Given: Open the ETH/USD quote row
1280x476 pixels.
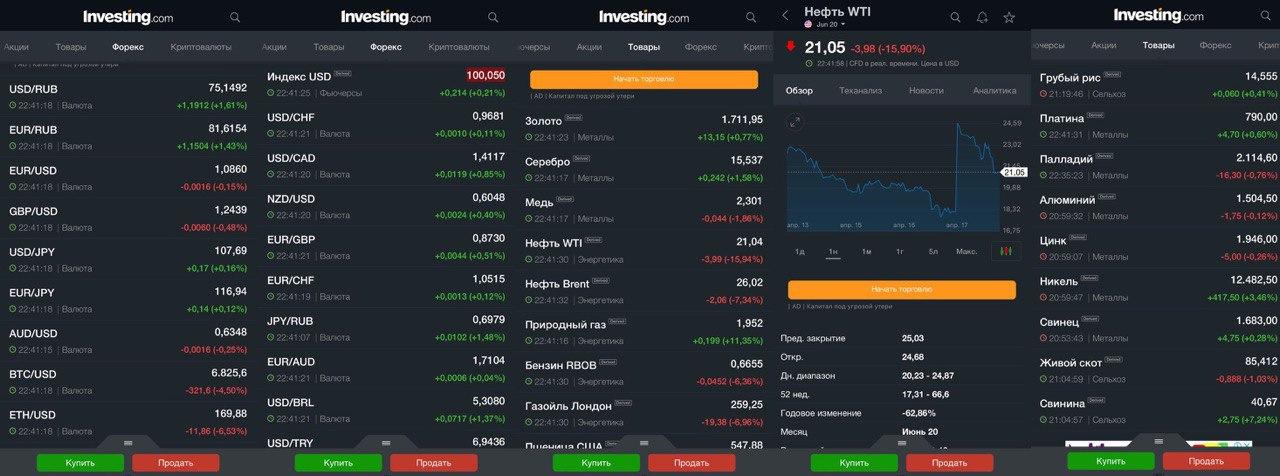Looking at the screenshot, I should (128, 421).
